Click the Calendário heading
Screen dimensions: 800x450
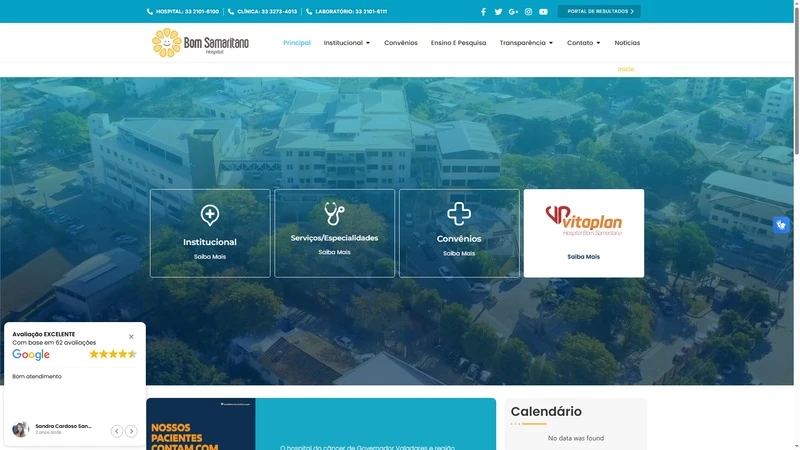[546, 411]
